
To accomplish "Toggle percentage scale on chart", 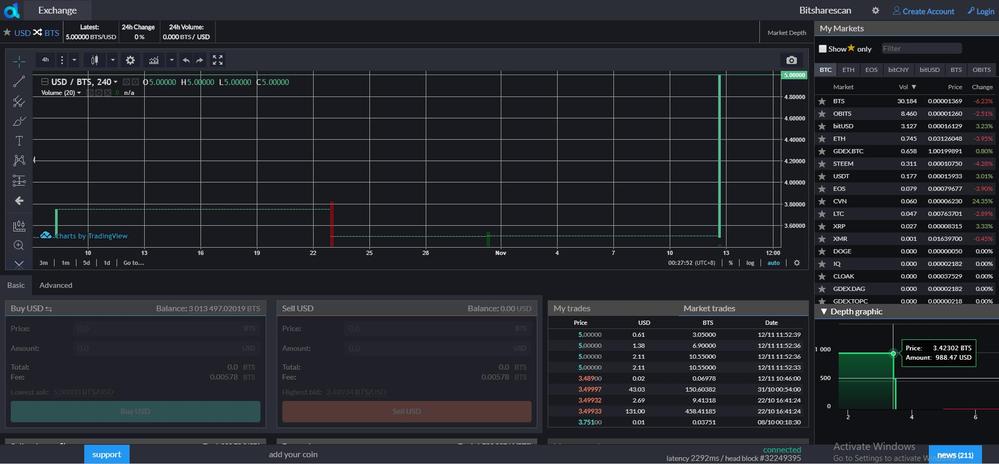I will 731,263.
